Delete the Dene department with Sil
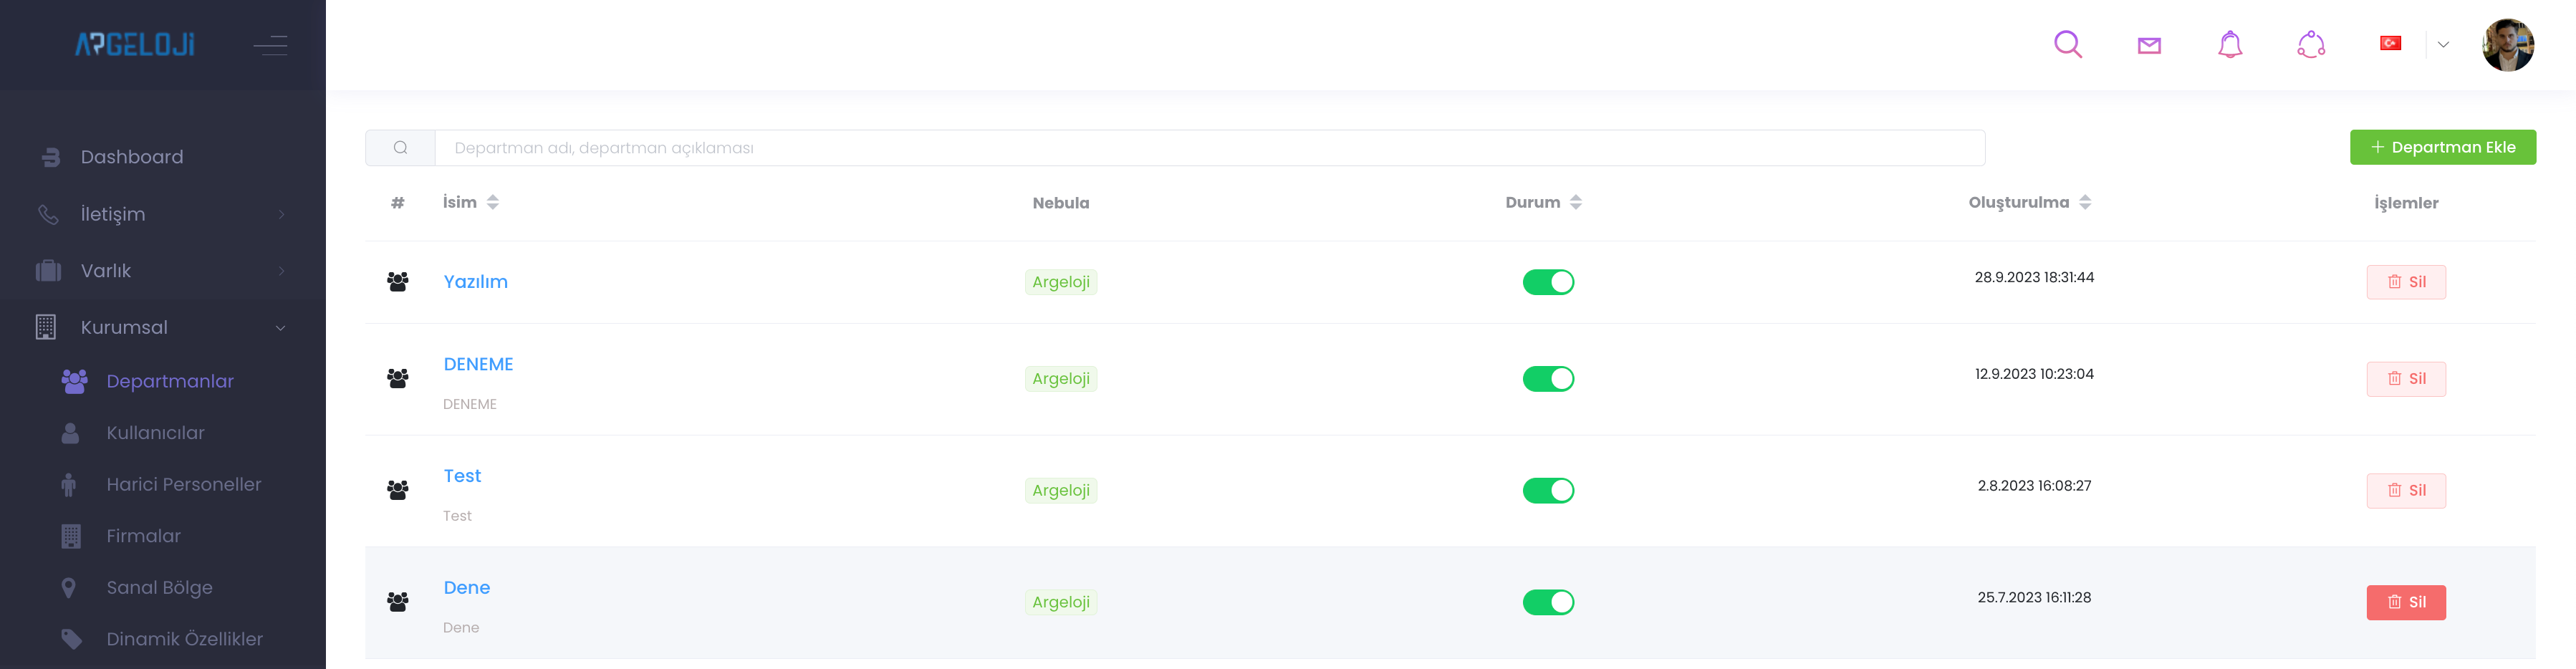2576x669 pixels. (x=2405, y=602)
